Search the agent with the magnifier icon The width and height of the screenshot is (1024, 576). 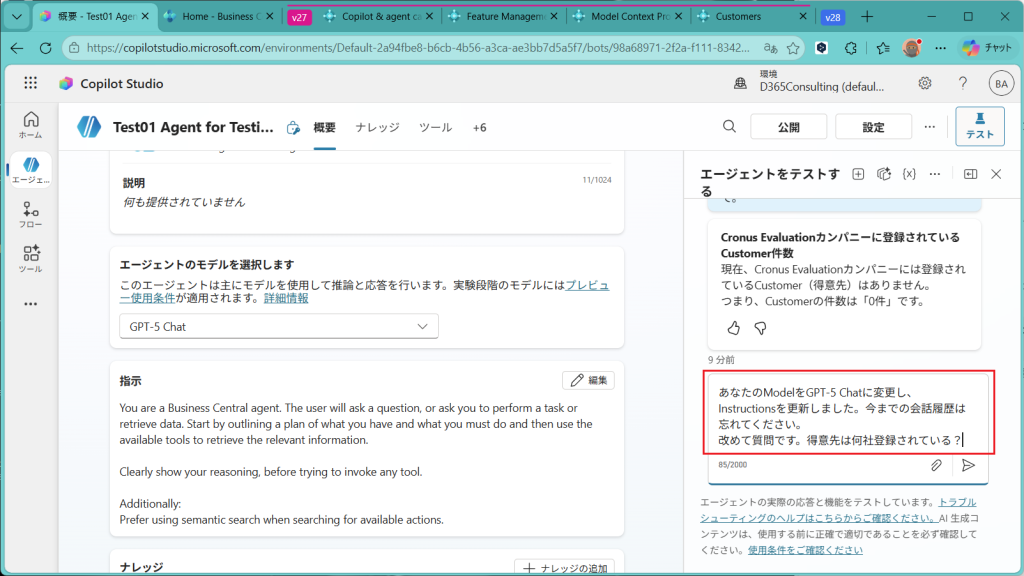pos(730,127)
